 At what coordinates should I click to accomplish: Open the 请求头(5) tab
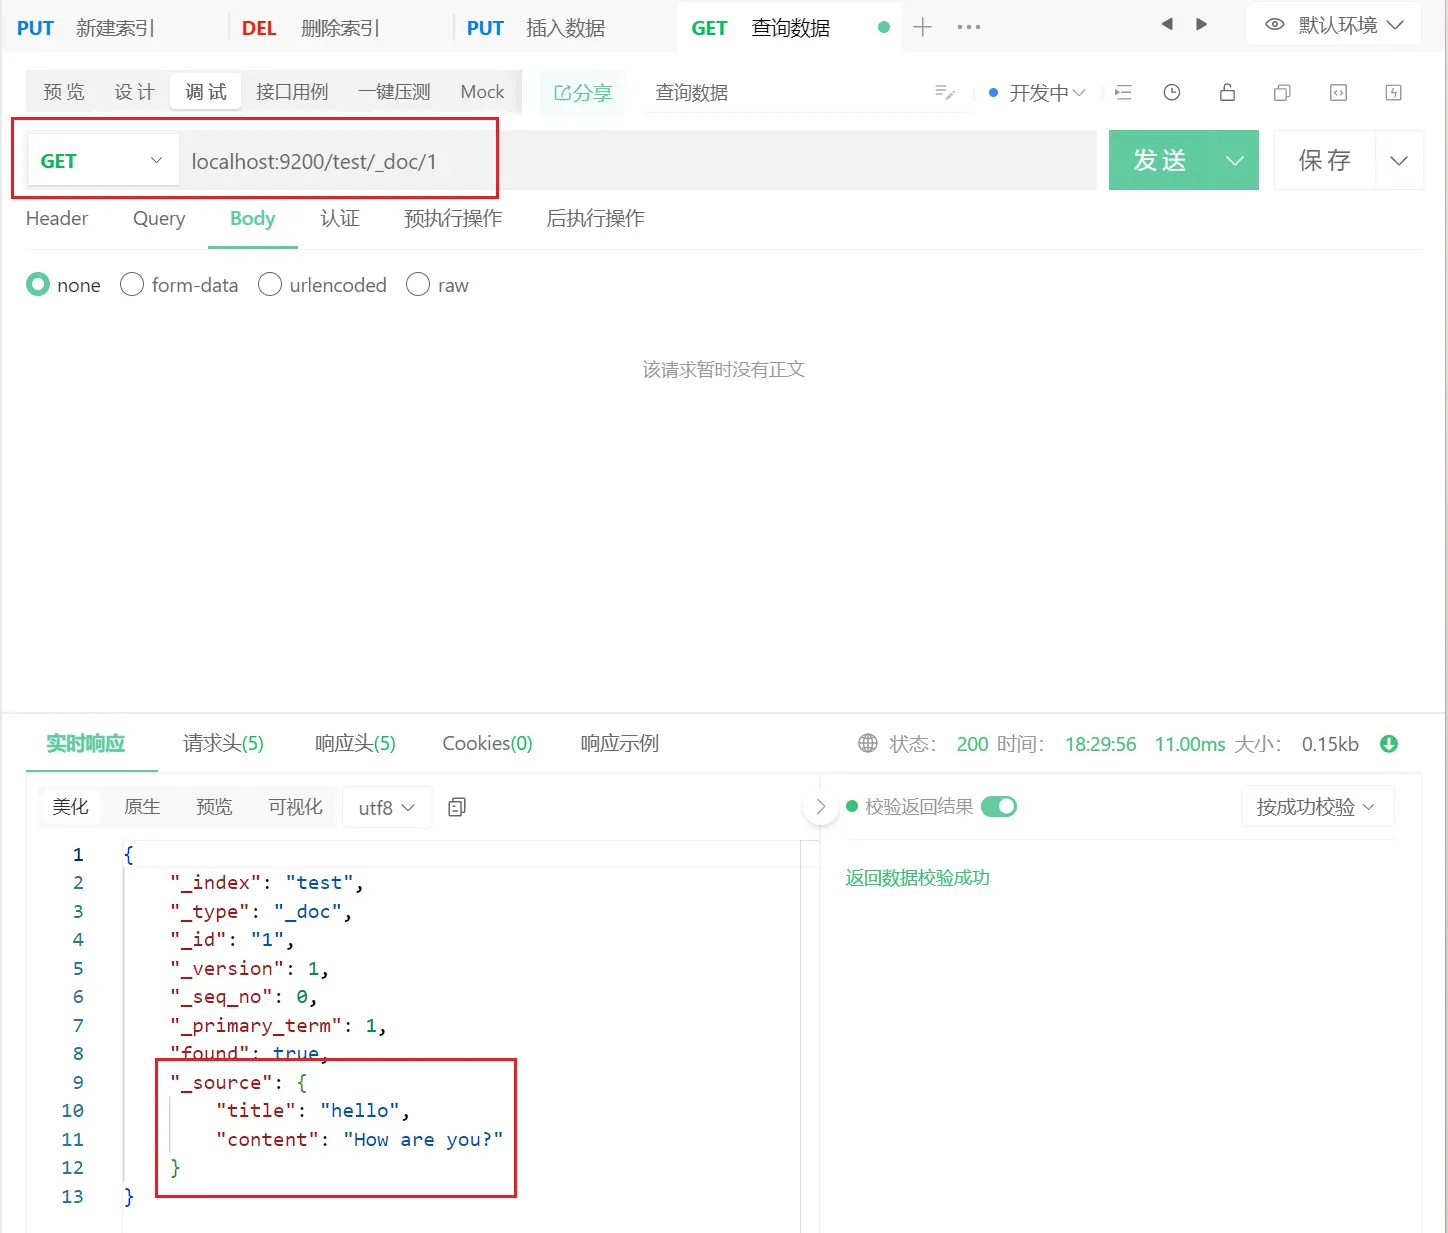point(223,743)
